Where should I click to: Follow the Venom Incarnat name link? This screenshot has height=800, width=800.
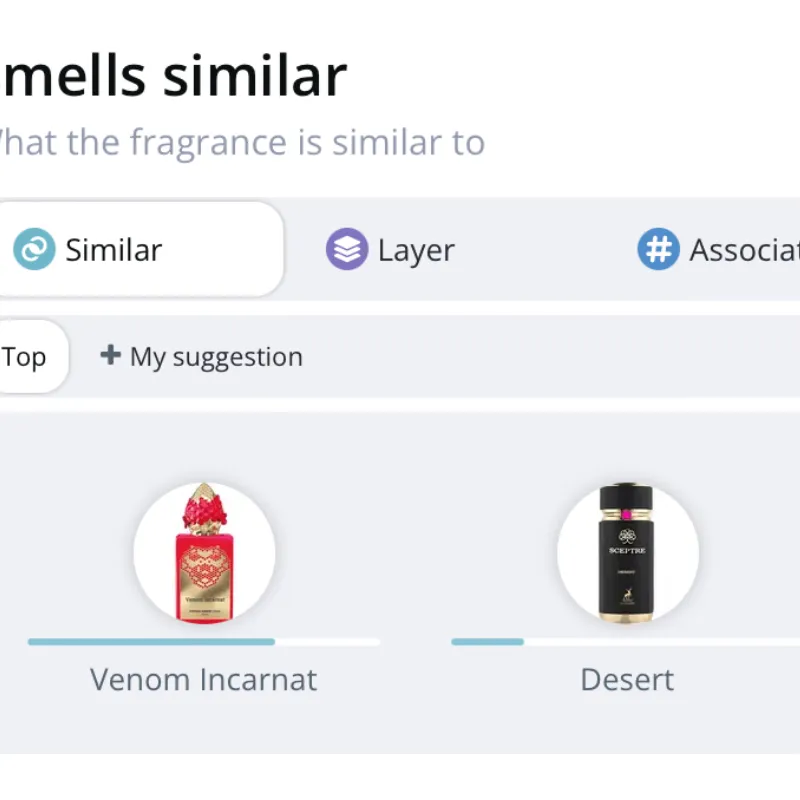[204, 680]
